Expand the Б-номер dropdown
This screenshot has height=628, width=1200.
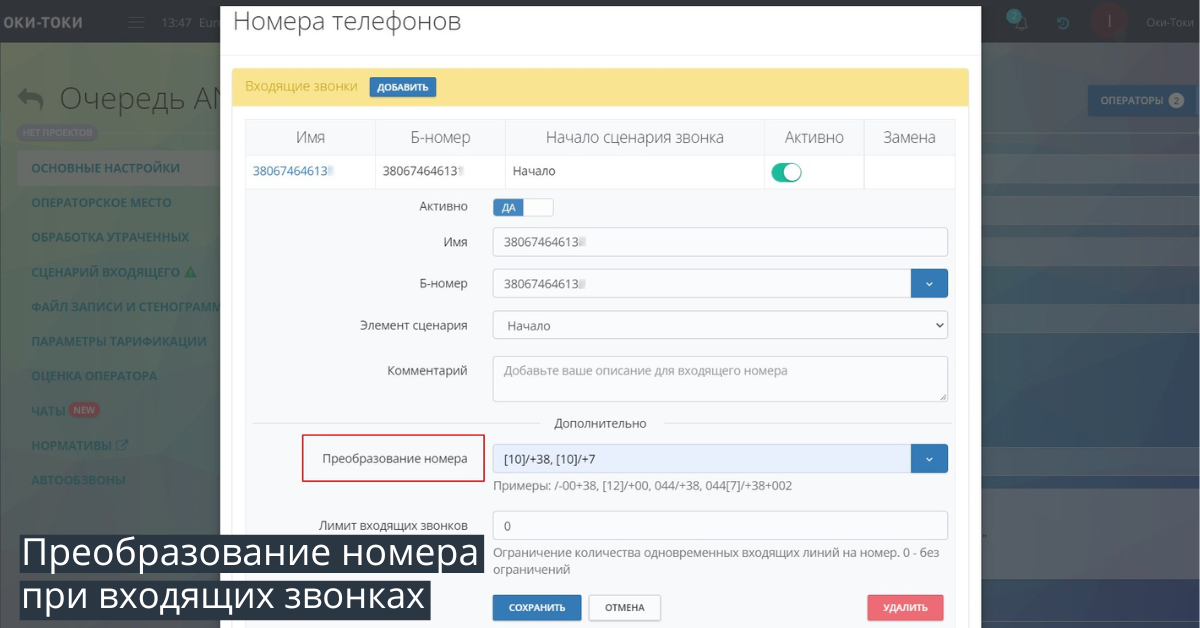(929, 283)
